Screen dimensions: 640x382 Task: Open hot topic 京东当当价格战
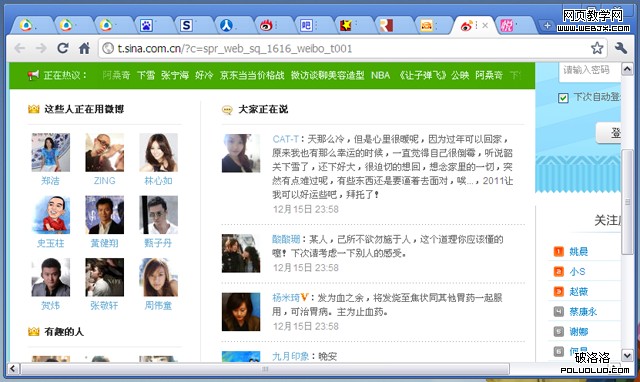pos(252,76)
